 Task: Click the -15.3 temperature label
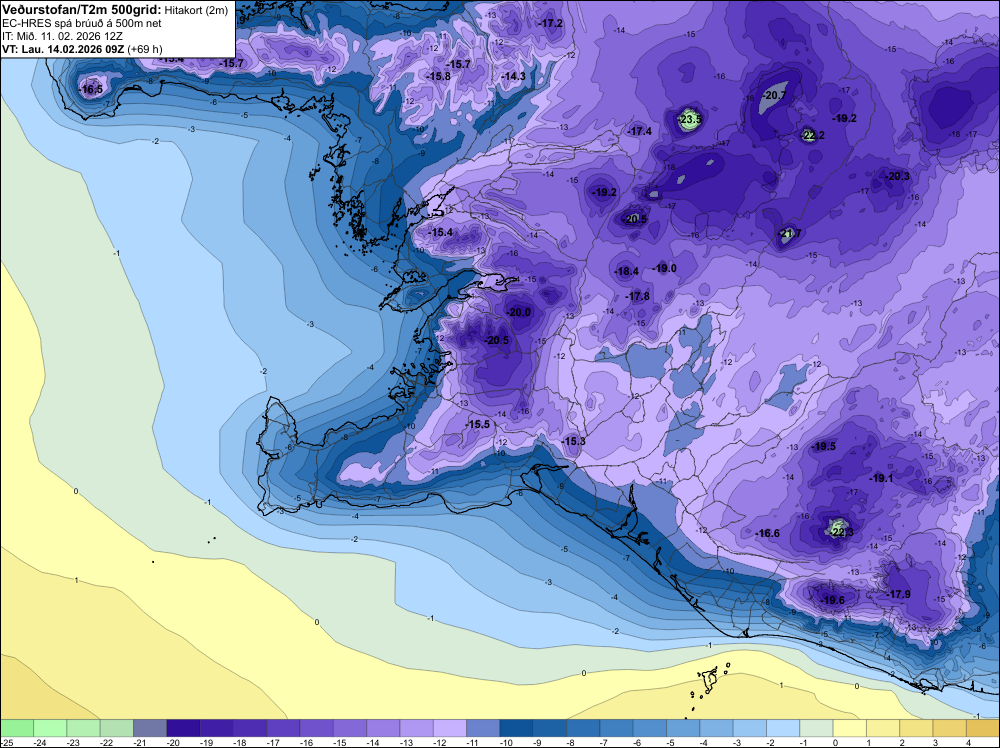pos(573,441)
